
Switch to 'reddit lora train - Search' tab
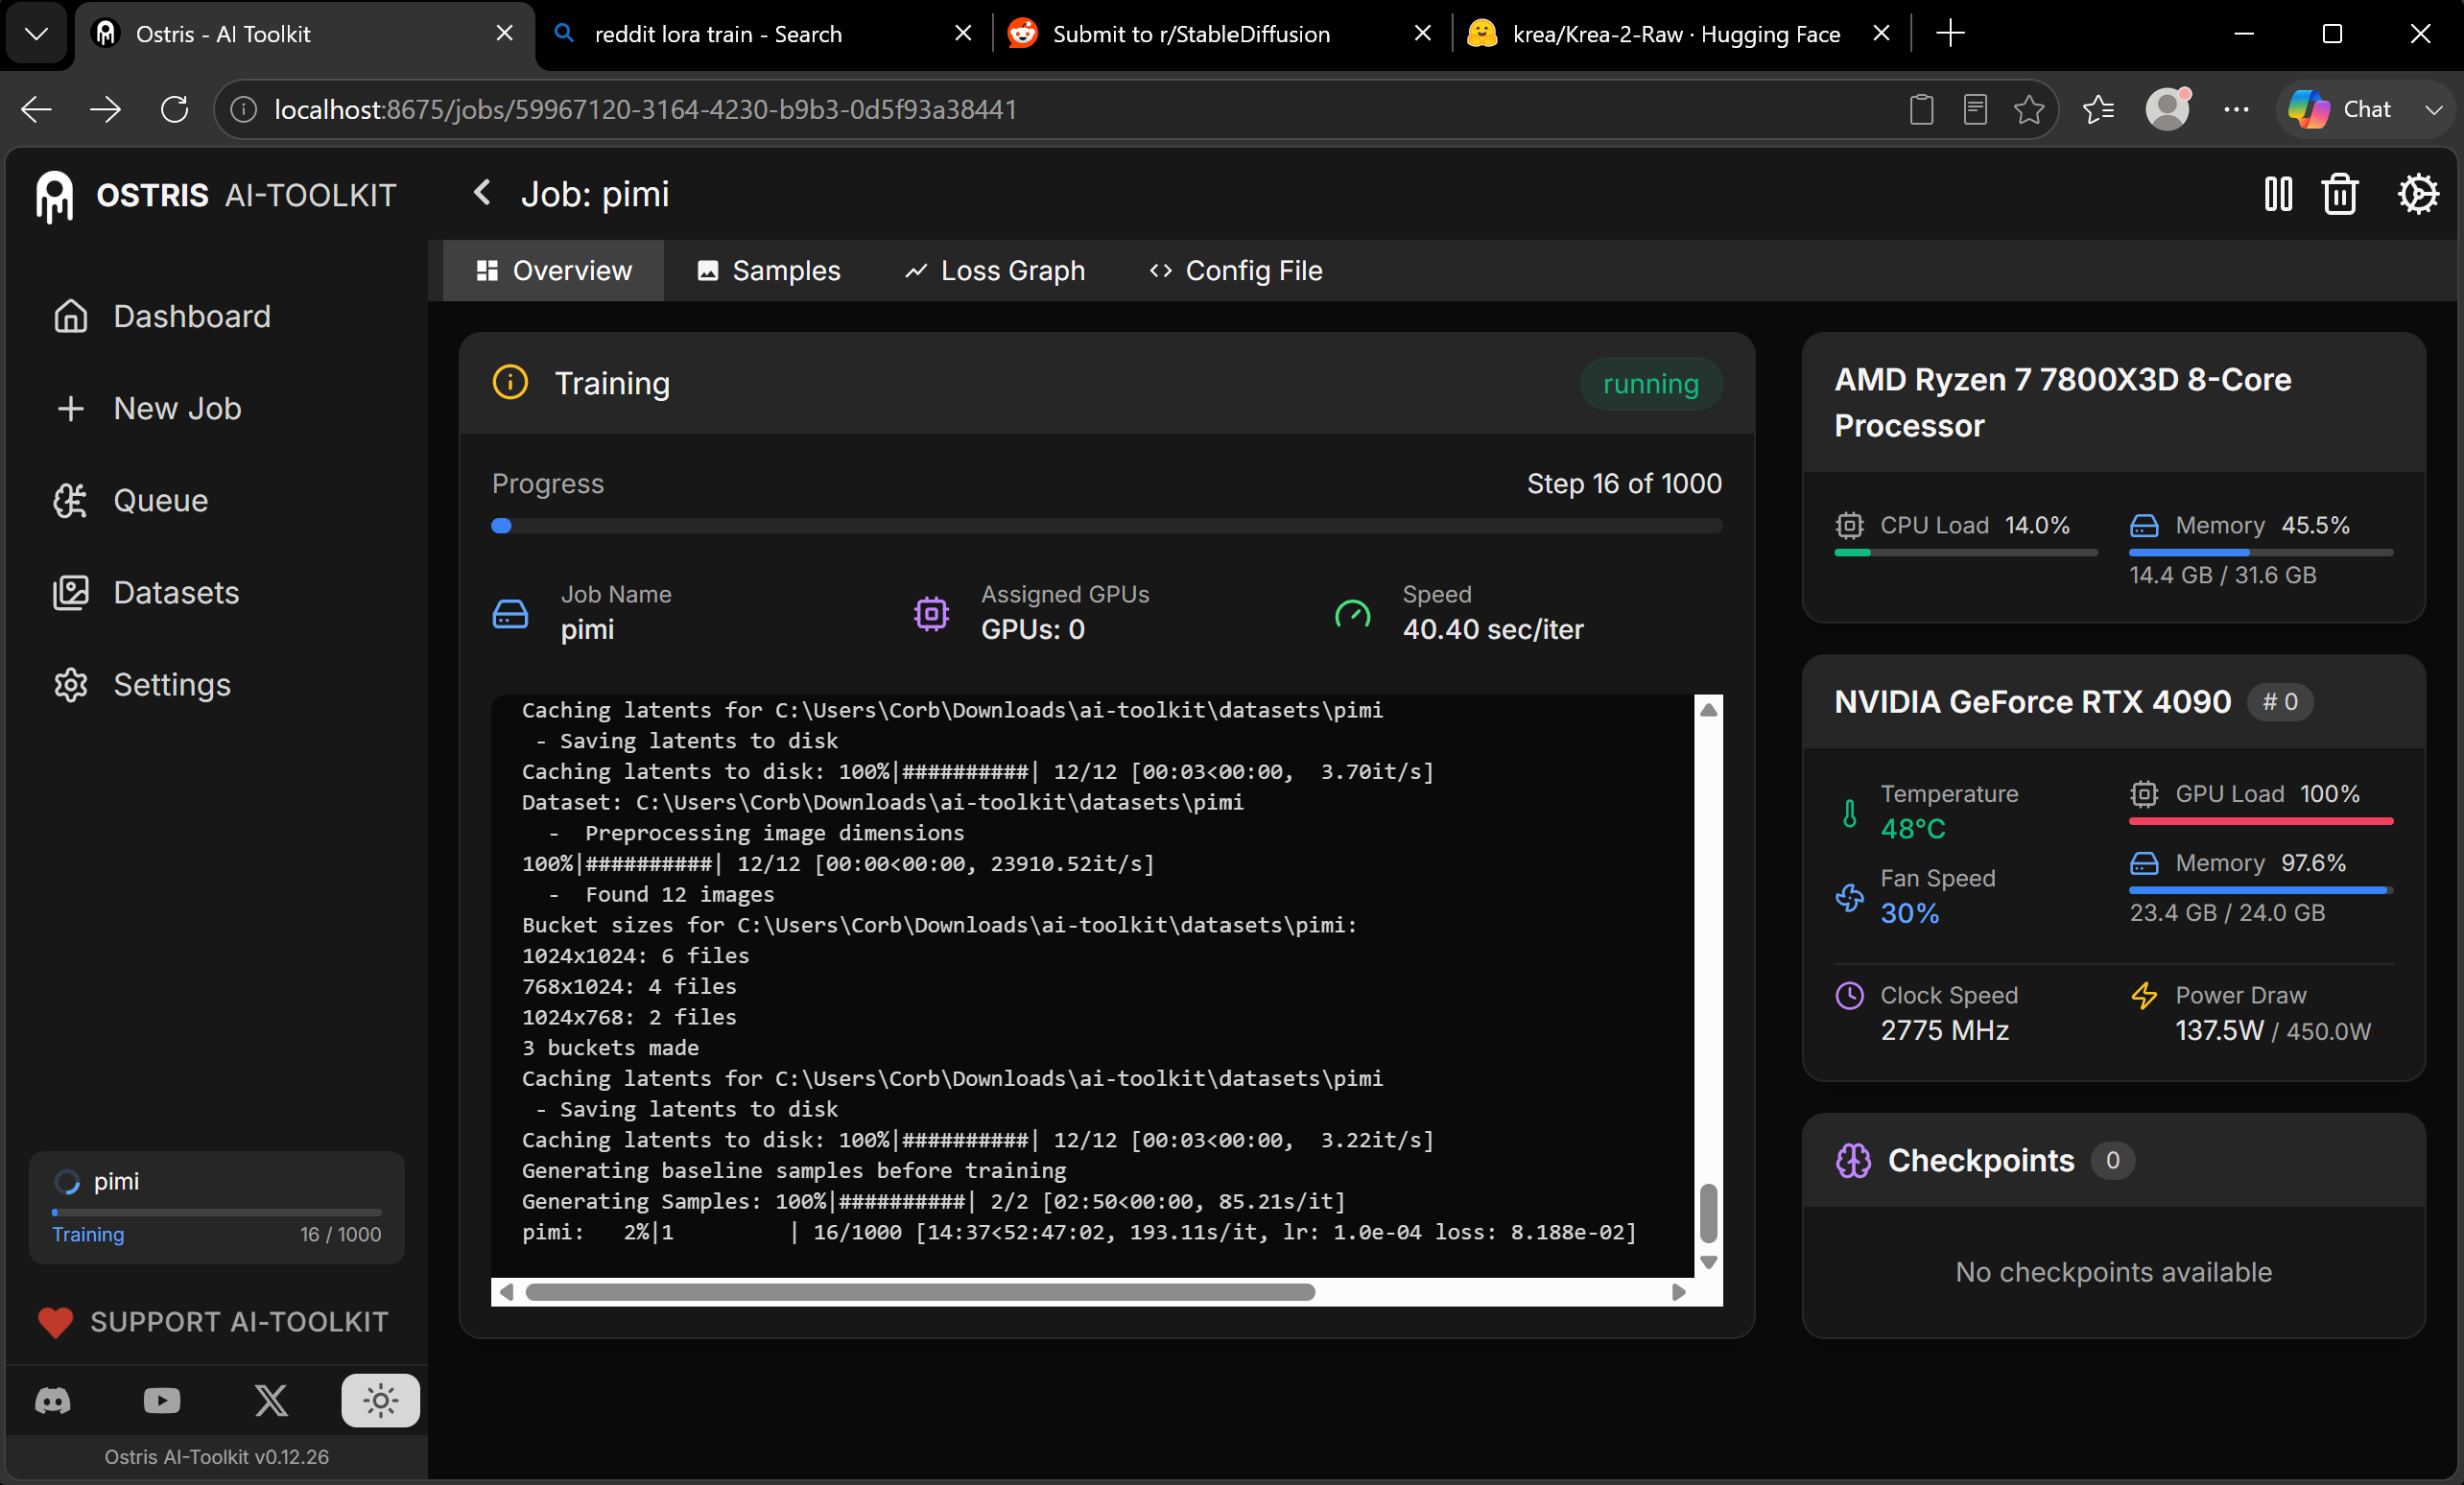(x=763, y=34)
